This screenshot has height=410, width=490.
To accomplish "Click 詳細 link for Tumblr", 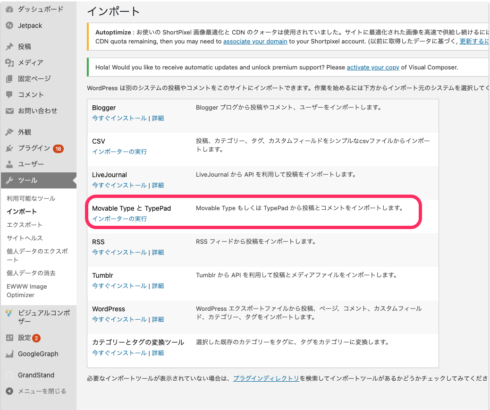I will pos(158,286).
